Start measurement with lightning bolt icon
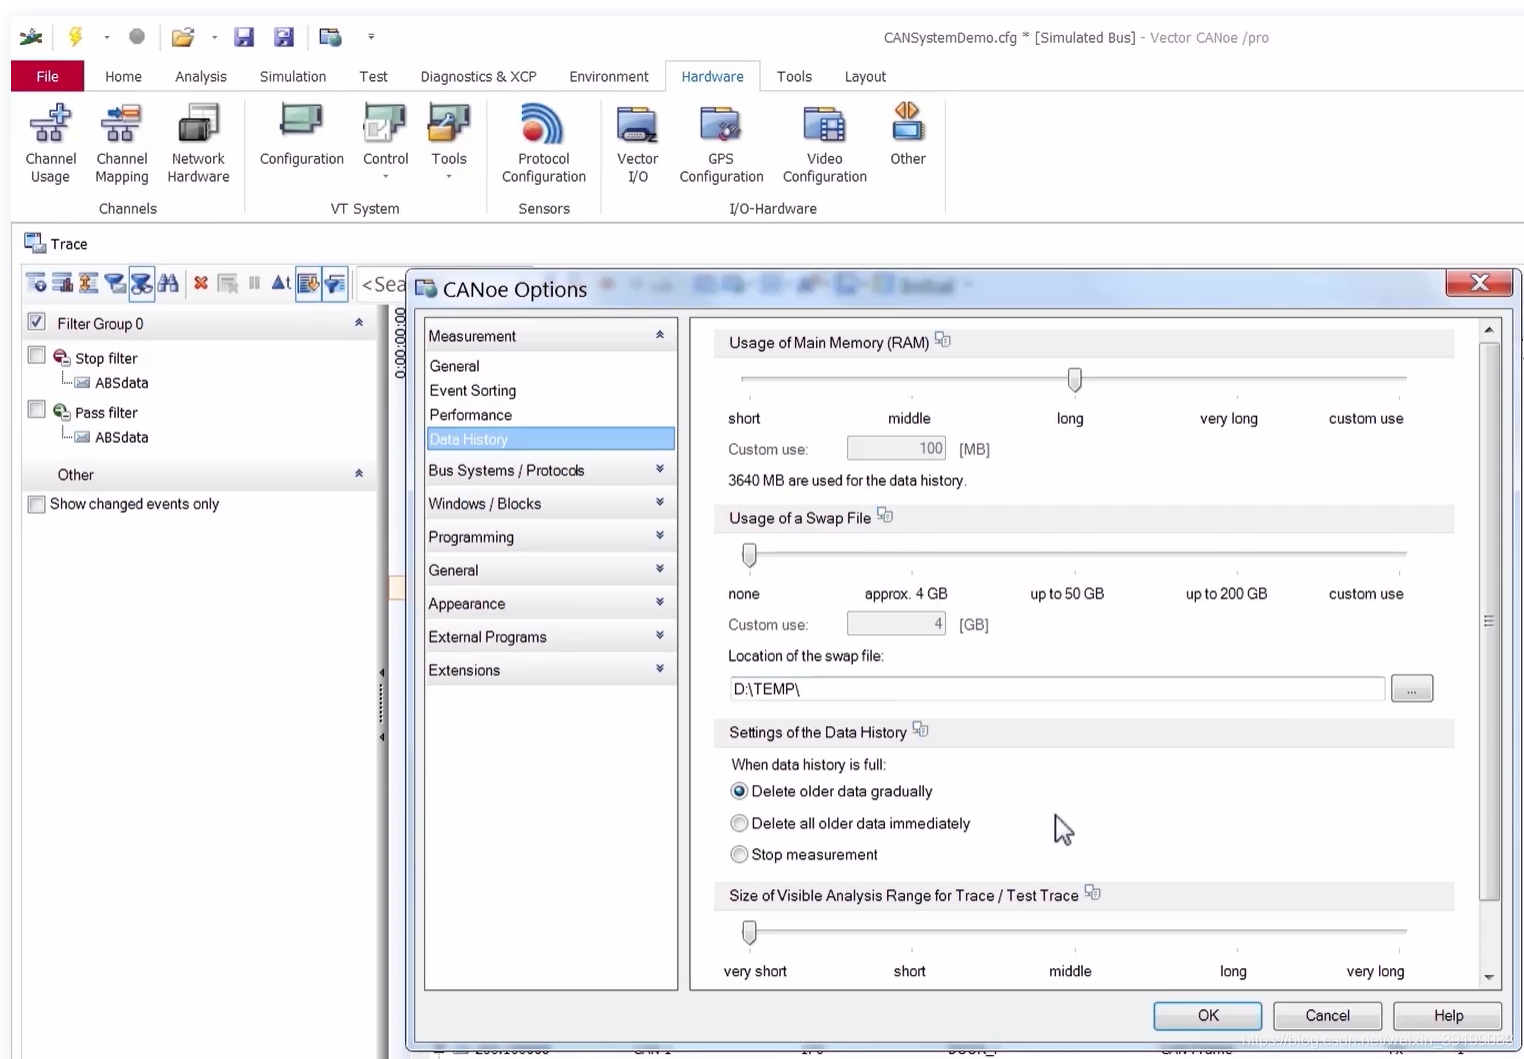Image resolution: width=1524 pixels, height=1059 pixels. point(76,37)
